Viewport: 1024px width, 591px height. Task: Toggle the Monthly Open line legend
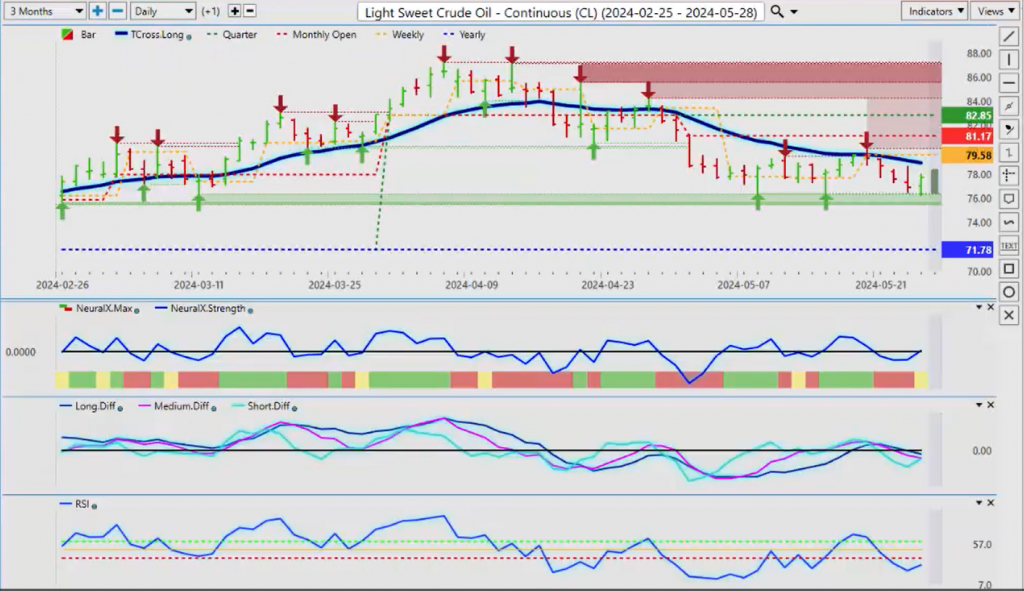point(323,35)
